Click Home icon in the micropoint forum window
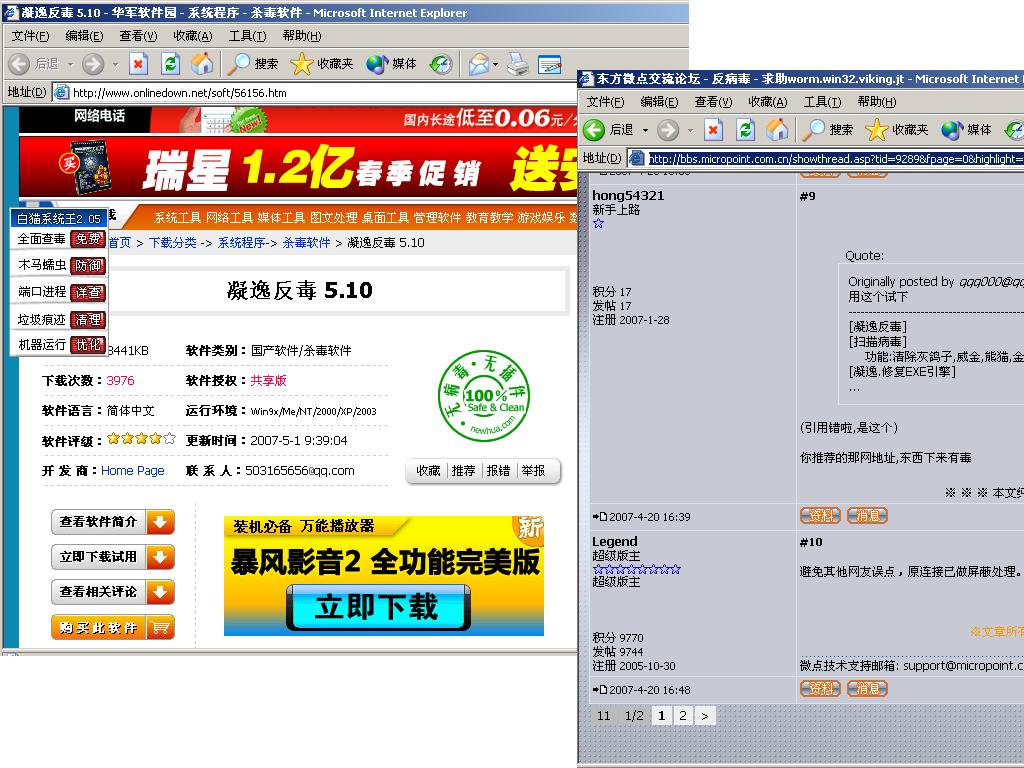 [777, 130]
